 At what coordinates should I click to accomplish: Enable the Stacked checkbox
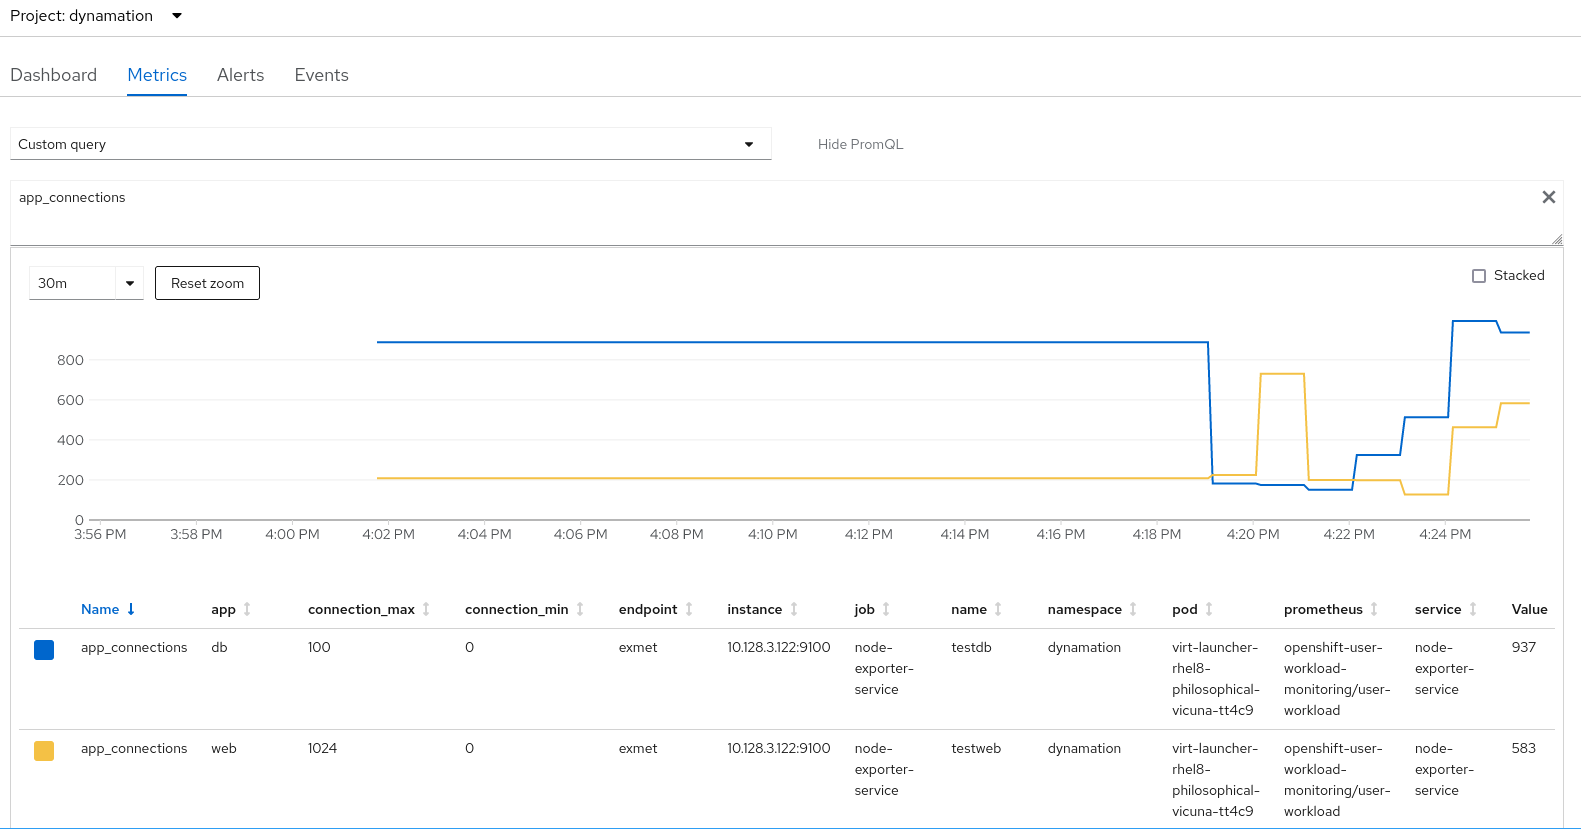(1479, 276)
